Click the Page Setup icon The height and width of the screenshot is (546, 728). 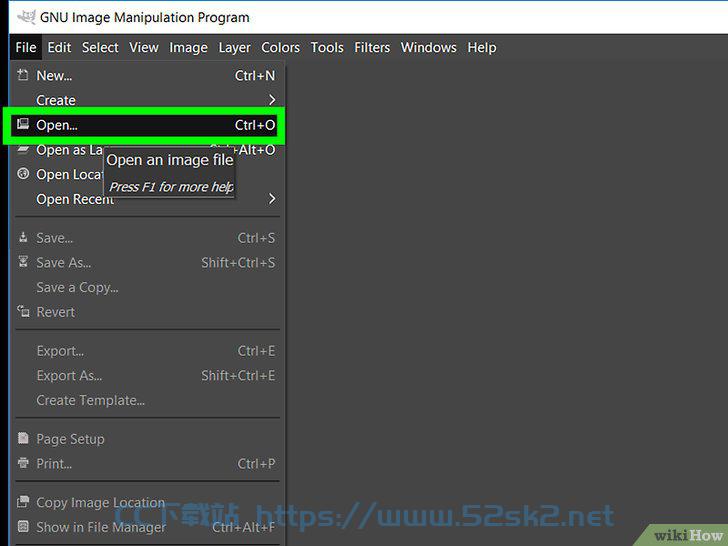click(23, 438)
